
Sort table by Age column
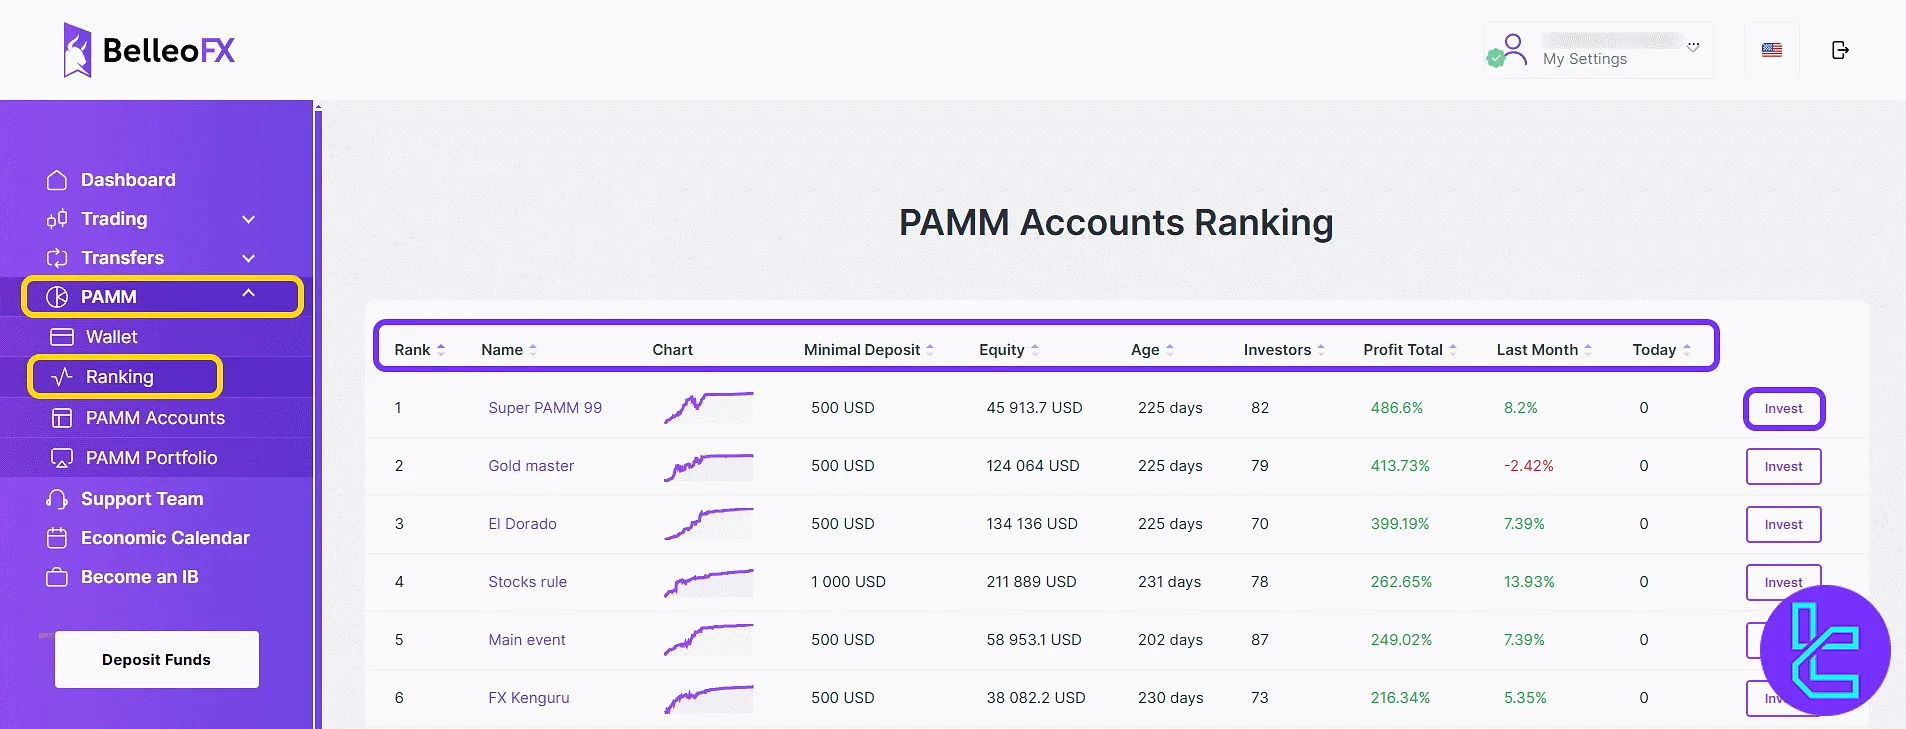point(1152,350)
